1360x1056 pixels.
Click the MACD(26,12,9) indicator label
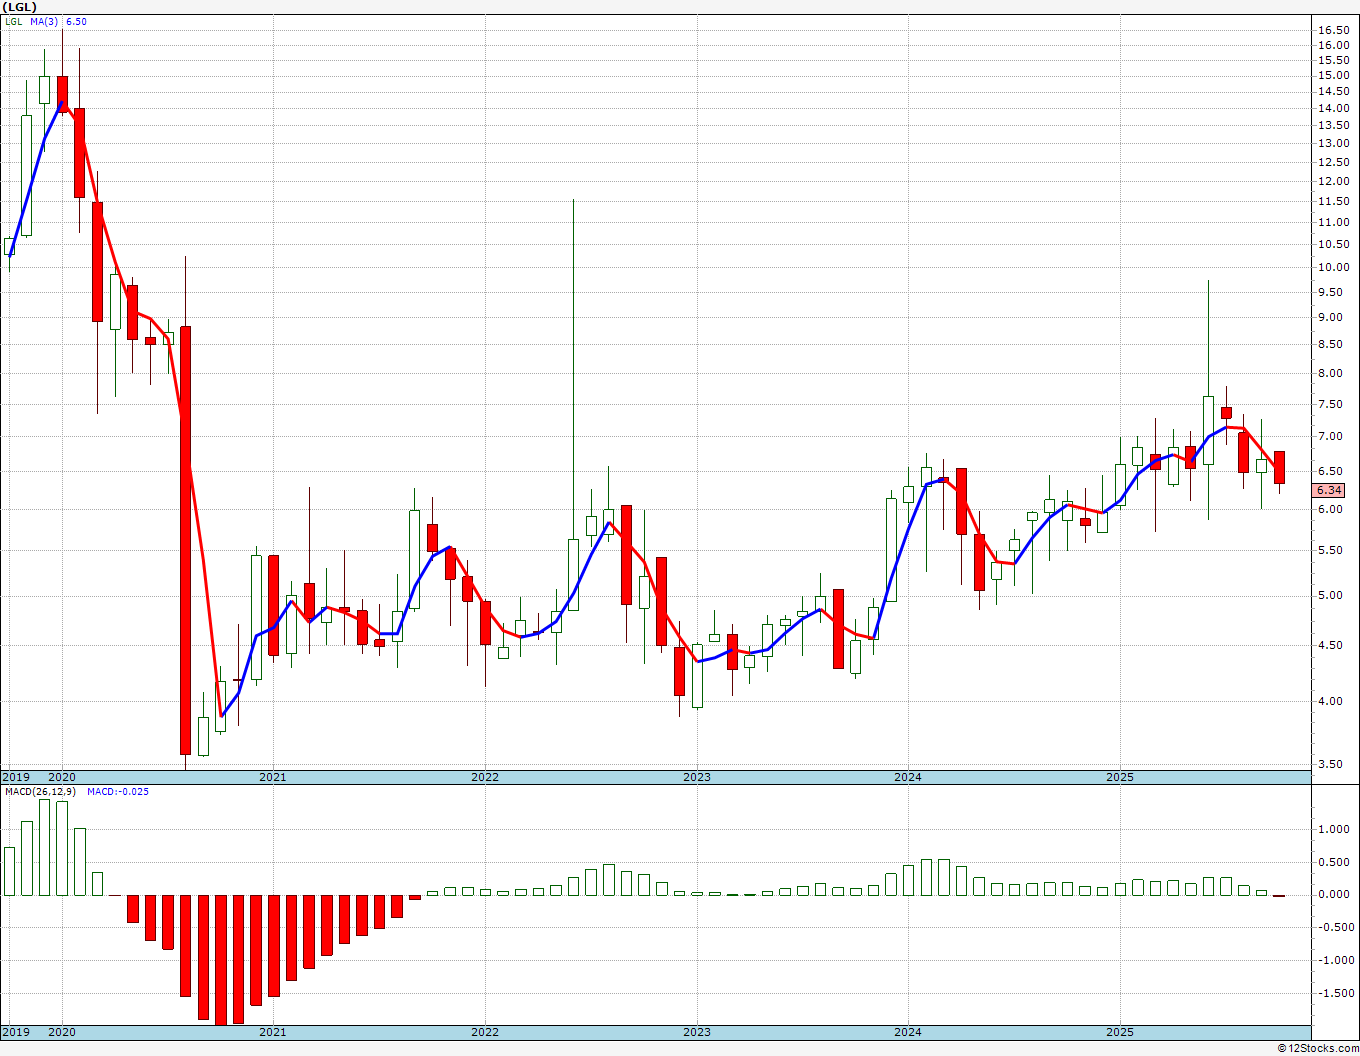point(41,792)
